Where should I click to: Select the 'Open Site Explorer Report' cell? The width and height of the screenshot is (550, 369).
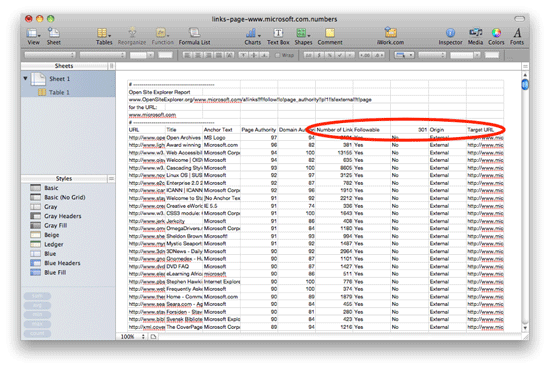pyautogui.click(x=165, y=92)
